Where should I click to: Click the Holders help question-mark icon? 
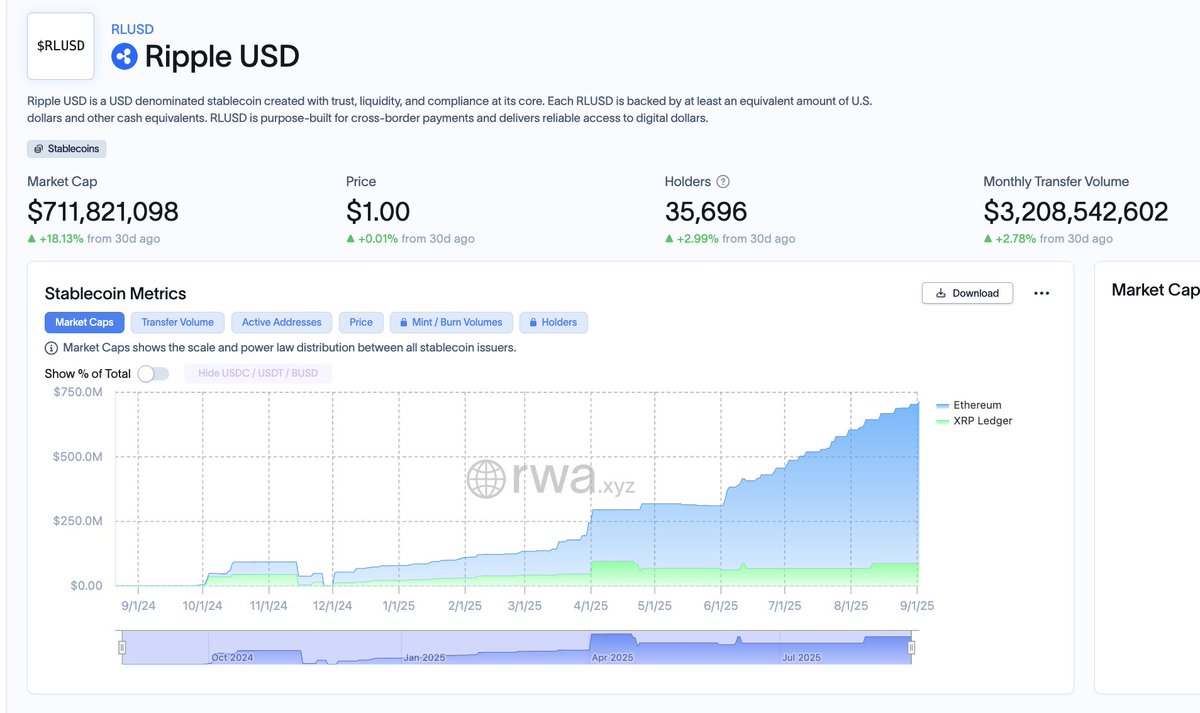click(x=723, y=182)
